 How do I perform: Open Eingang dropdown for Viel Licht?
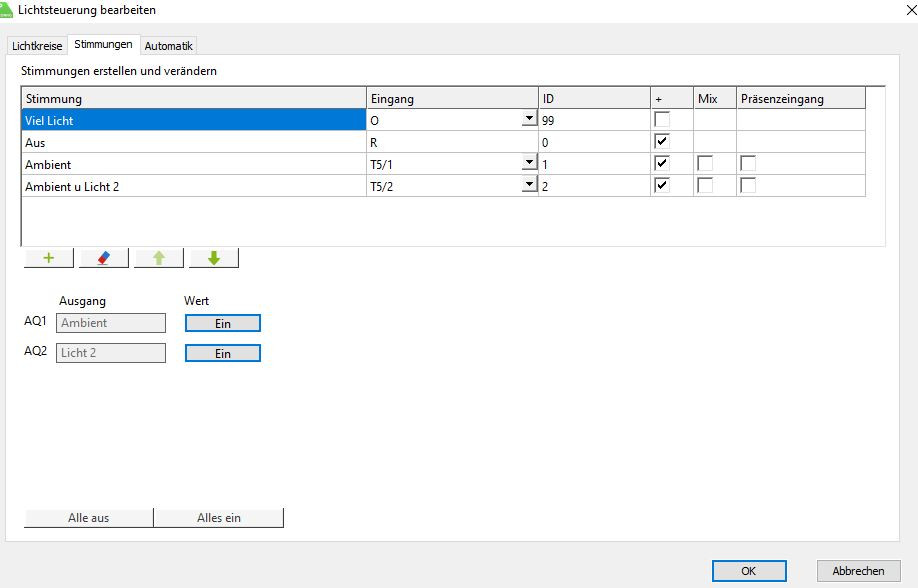[x=528, y=120]
